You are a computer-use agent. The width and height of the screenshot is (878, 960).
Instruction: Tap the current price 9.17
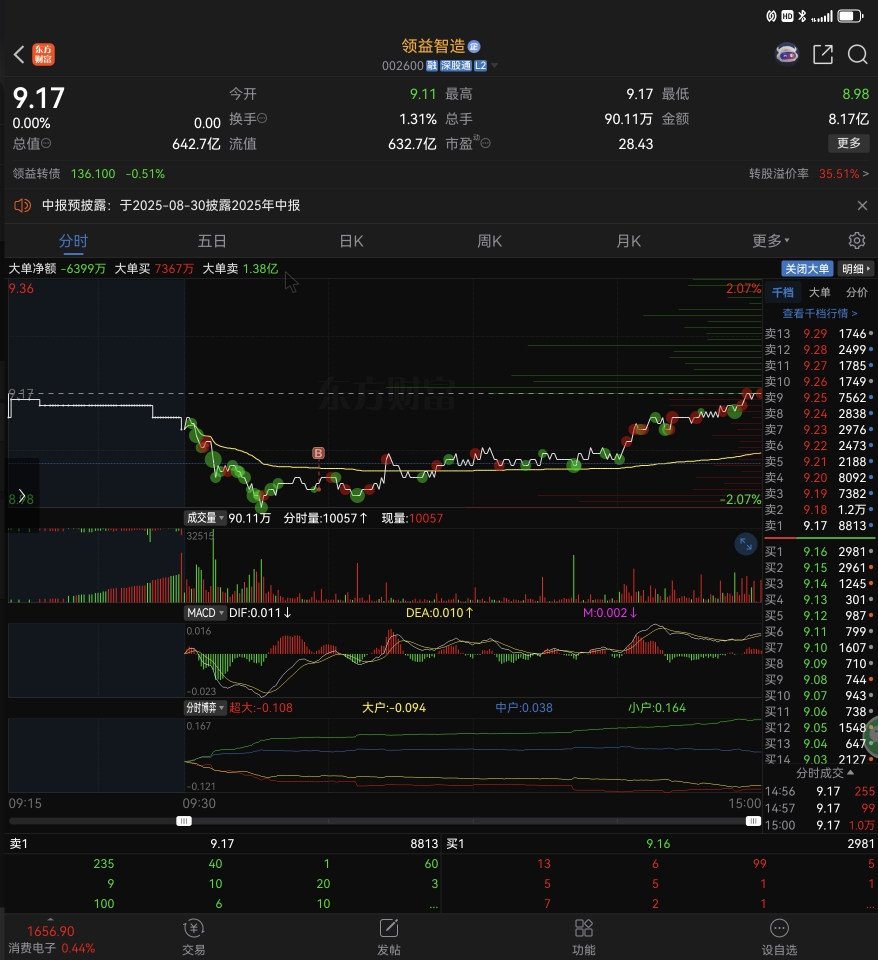39,98
